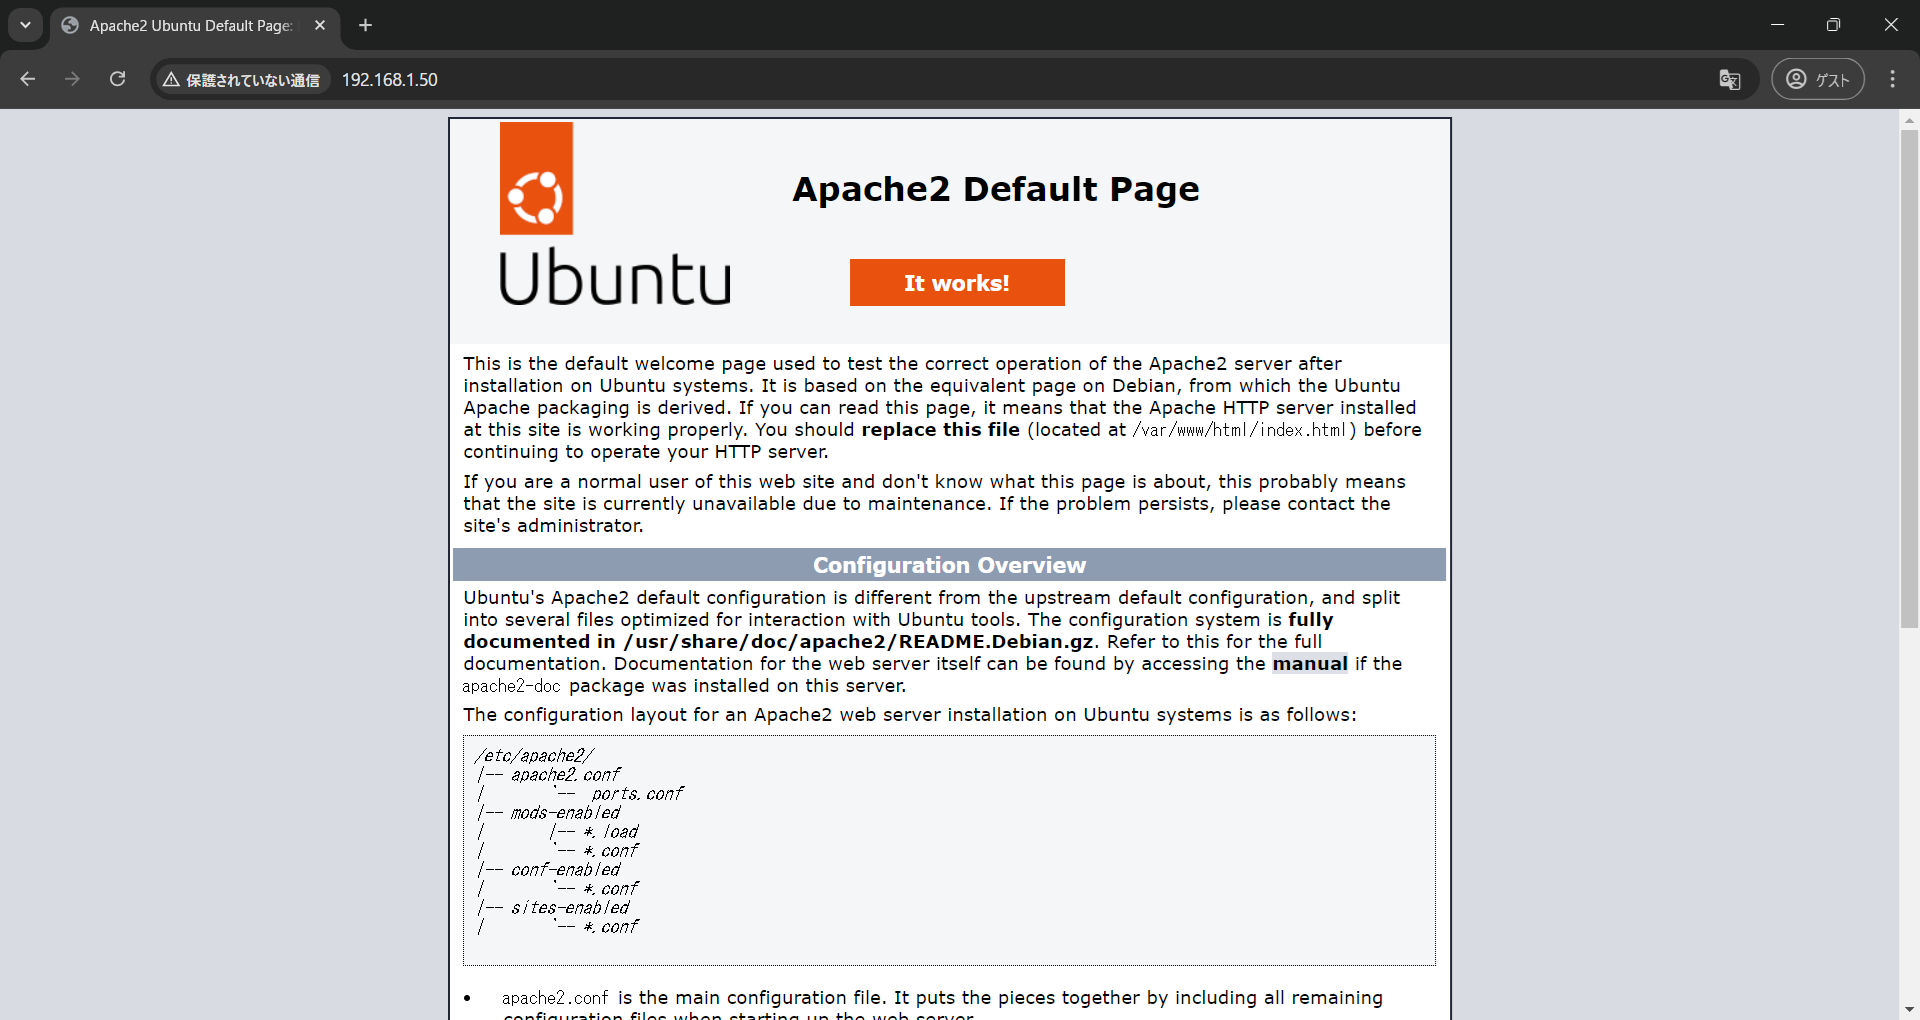
Task: Open a new browser tab
Action: [x=365, y=25]
